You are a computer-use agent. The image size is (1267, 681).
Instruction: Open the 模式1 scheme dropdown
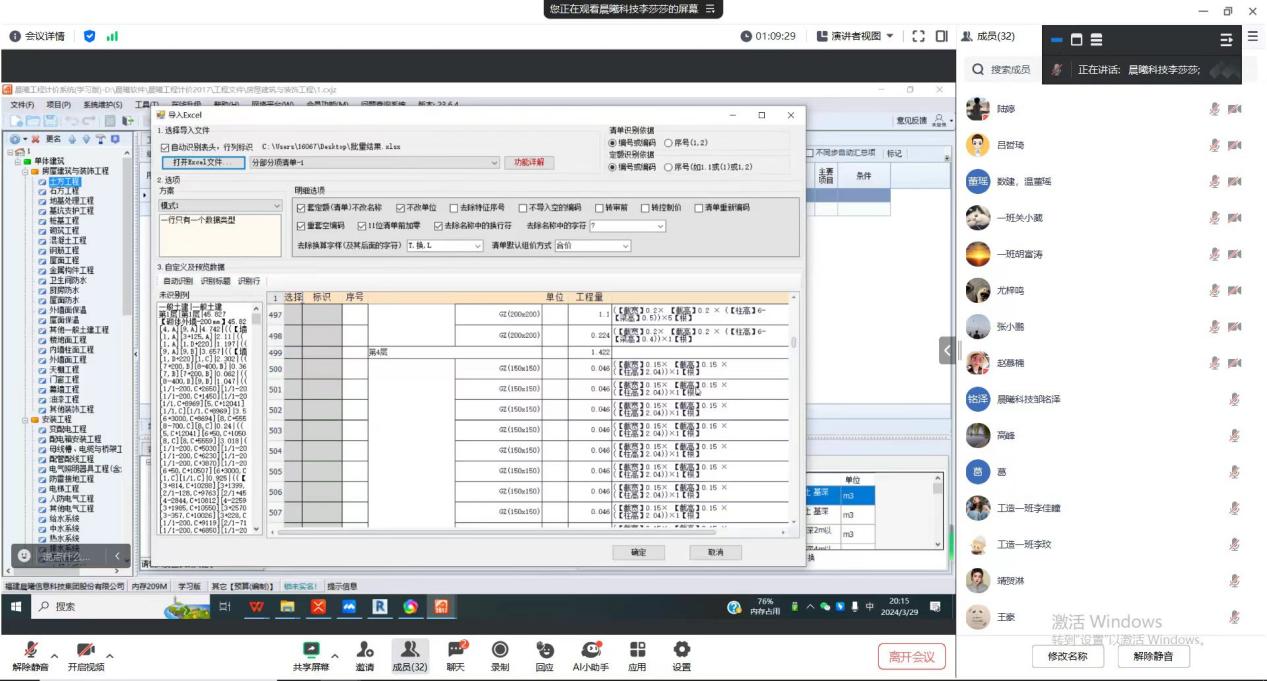(277, 206)
